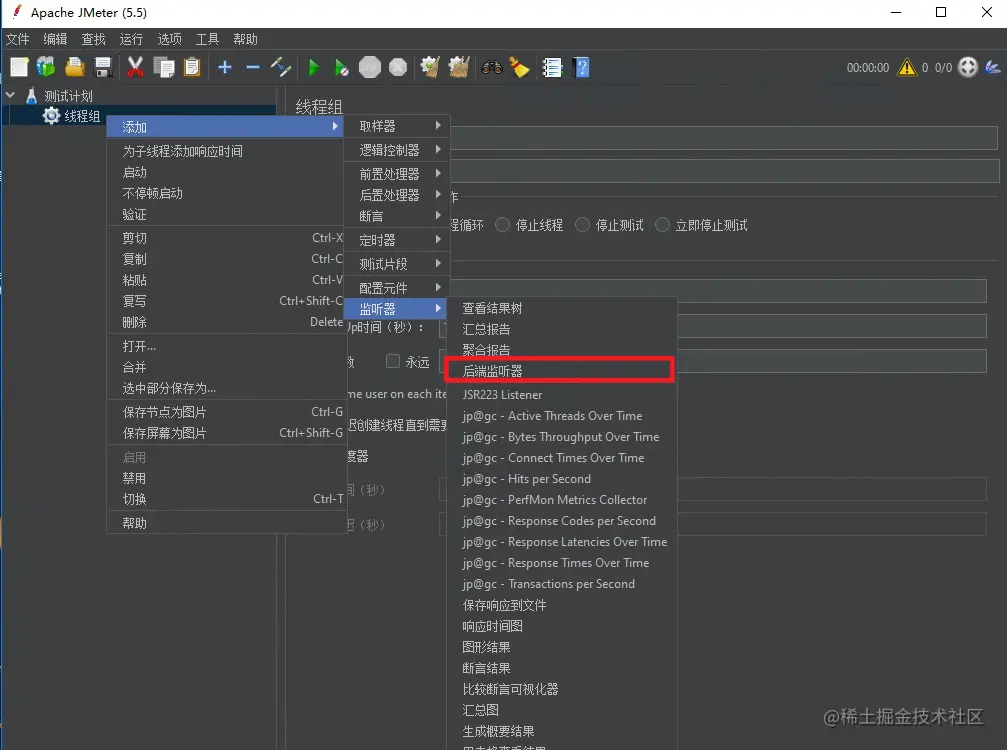Choose 查看结果树 listener
The height and width of the screenshot is (750, 1007).
point(562,308)
